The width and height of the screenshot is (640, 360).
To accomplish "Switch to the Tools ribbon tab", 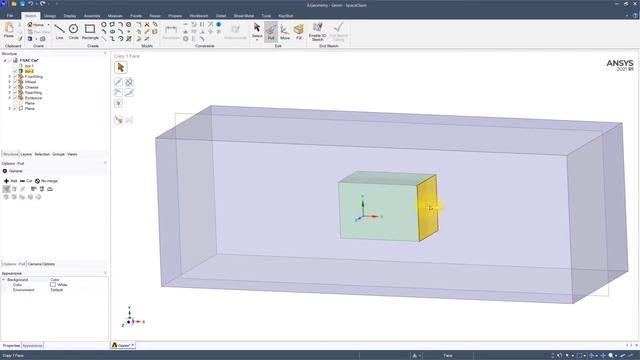I will click(x=266, y=16).
